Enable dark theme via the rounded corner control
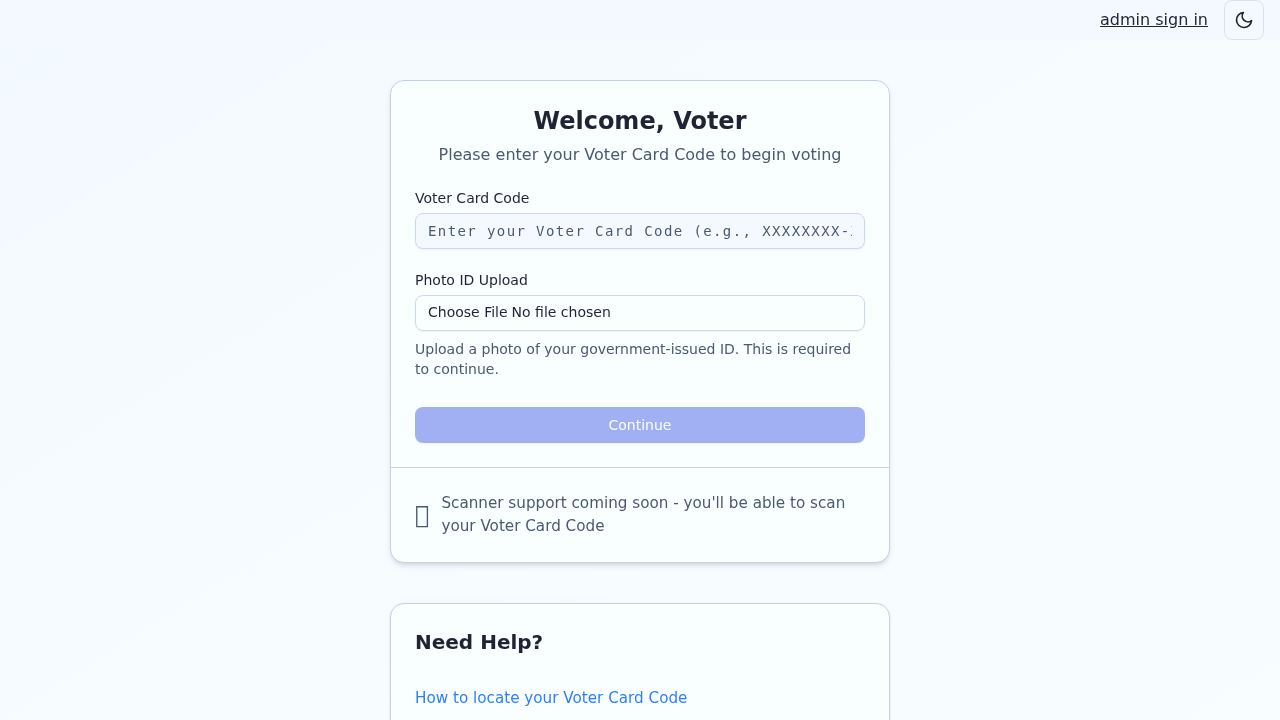1280x720 pixels. 1243,19
